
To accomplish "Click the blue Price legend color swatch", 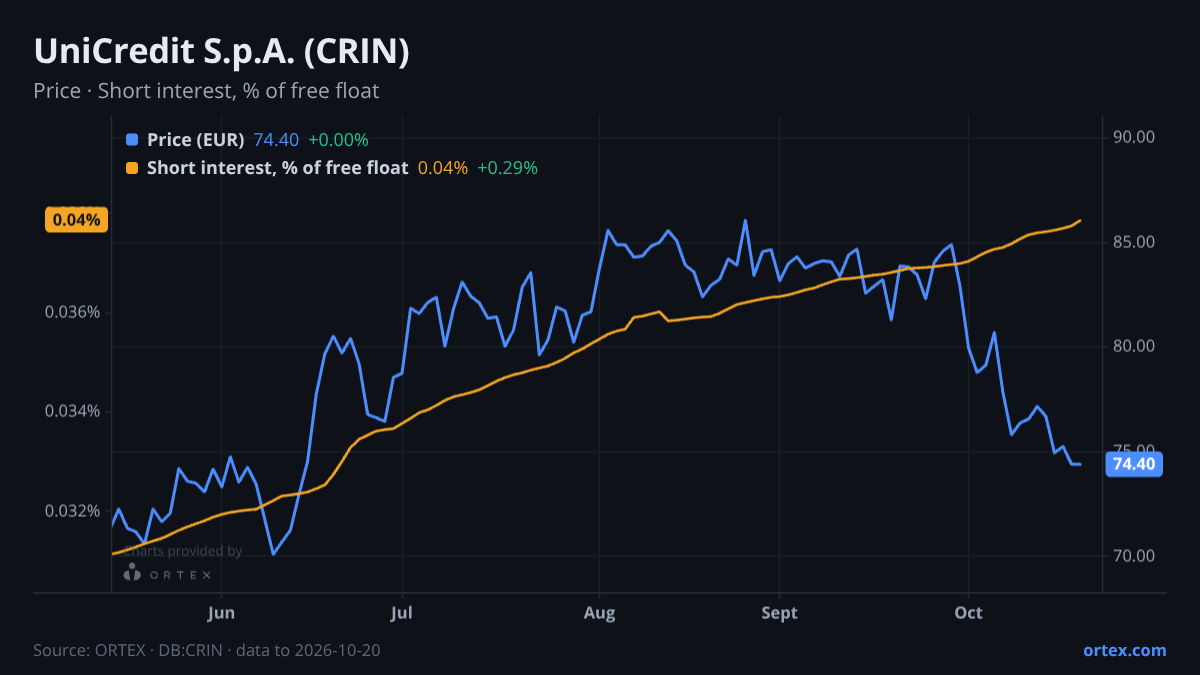I will pyautogui.click(x=132, y=140).
